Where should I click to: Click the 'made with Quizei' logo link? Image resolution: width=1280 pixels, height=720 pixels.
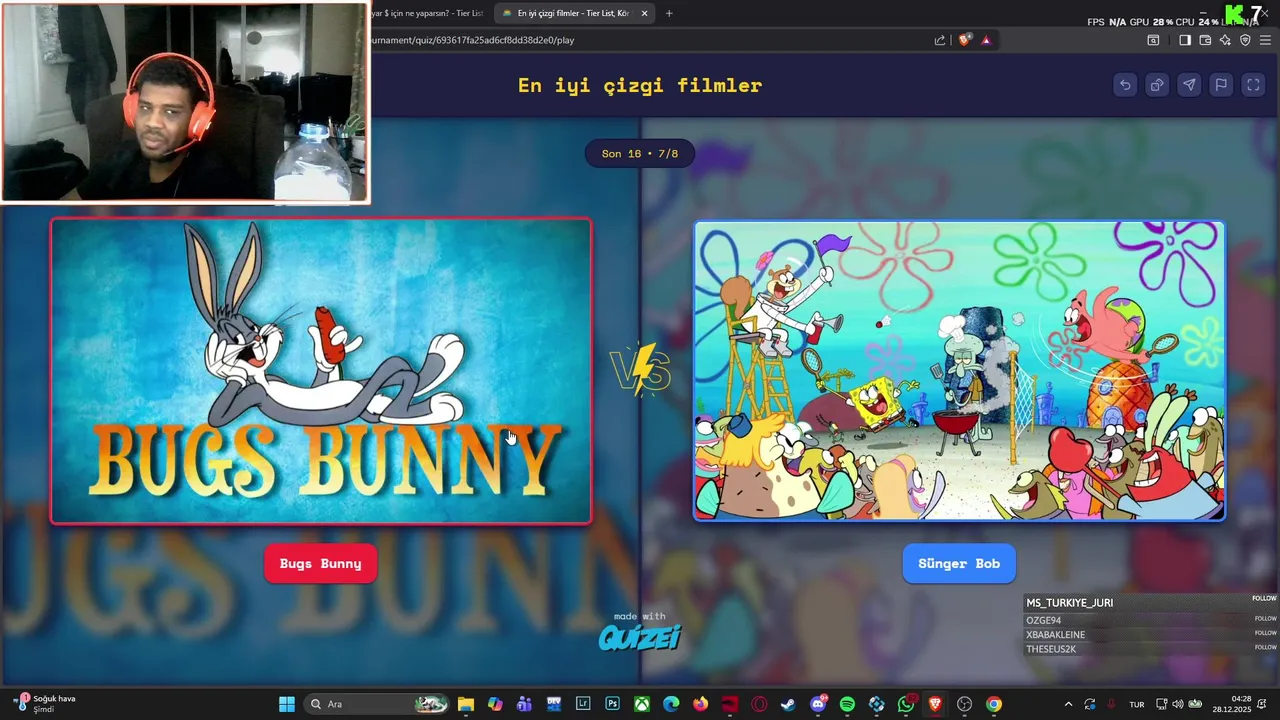pyautogui.click(x=640, y=631)
